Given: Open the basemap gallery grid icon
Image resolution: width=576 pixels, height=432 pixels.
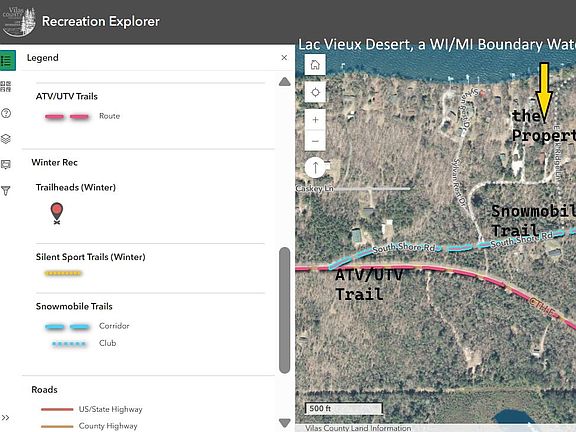Looking at the screenshot, I should pos(6,87).
